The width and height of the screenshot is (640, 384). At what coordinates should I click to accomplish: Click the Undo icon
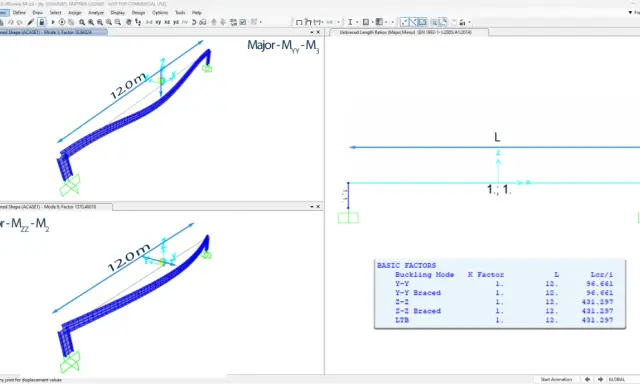(11, 22)
